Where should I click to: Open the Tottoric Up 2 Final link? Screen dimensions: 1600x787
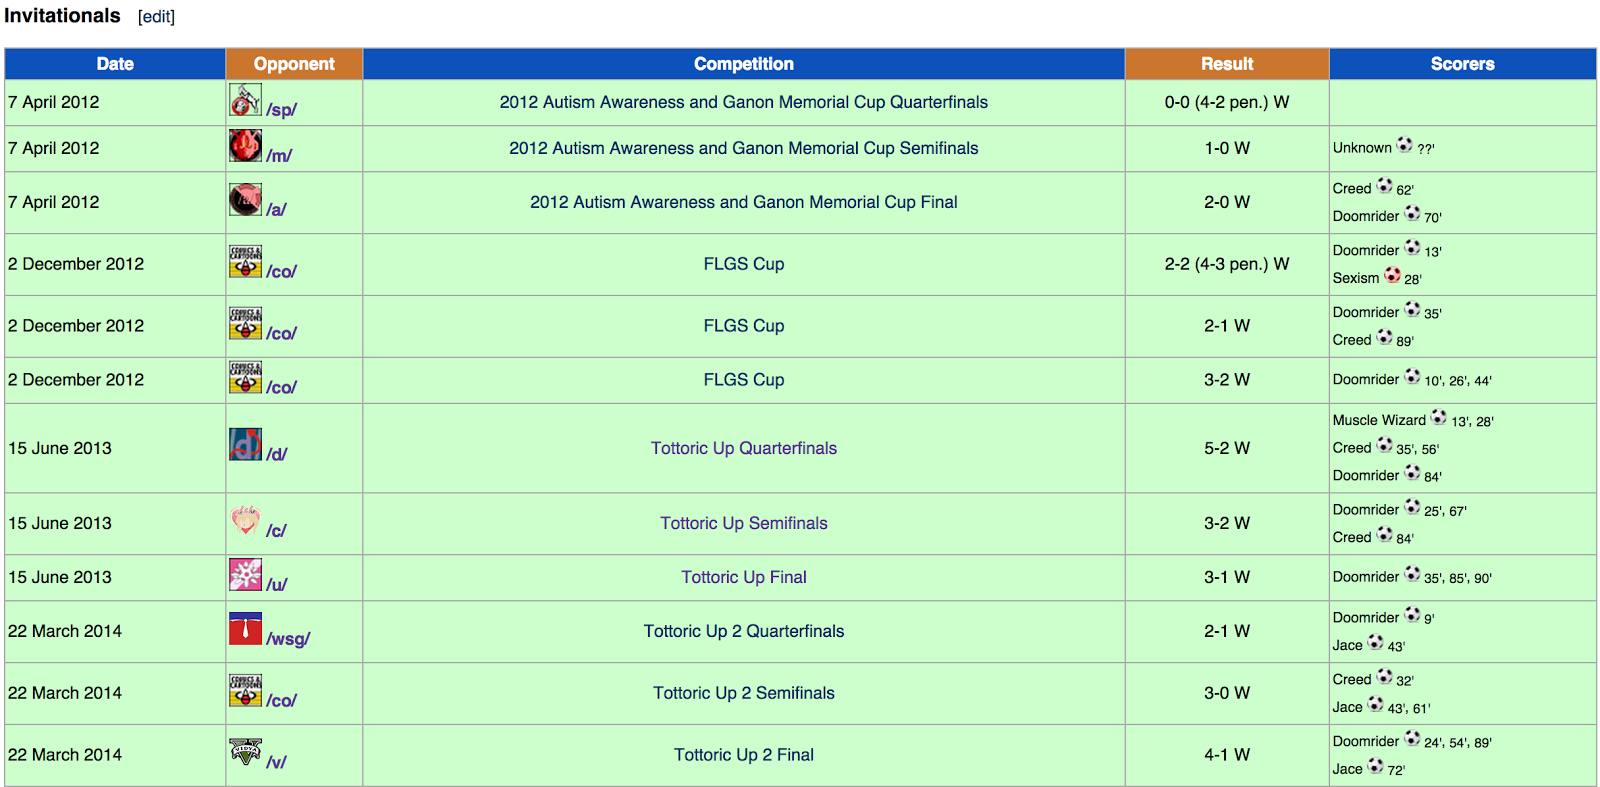pyautogui.click(x=743, y=755)
